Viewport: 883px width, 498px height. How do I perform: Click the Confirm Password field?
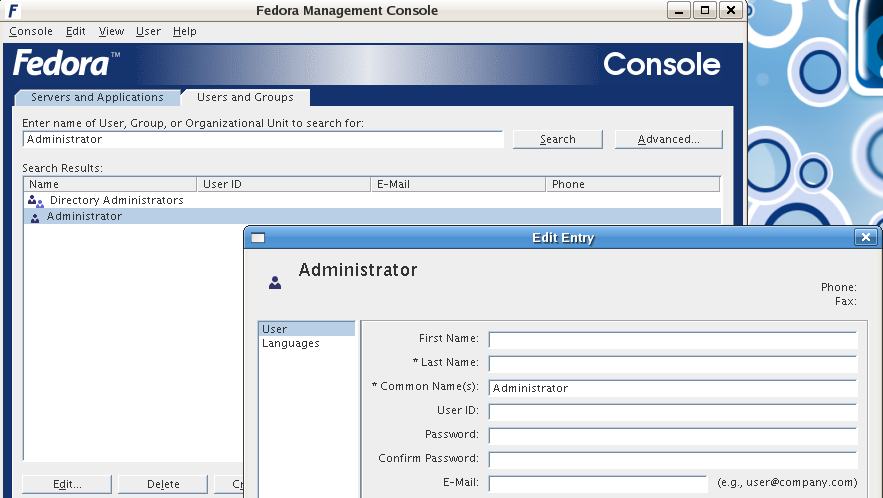(673, 460)
